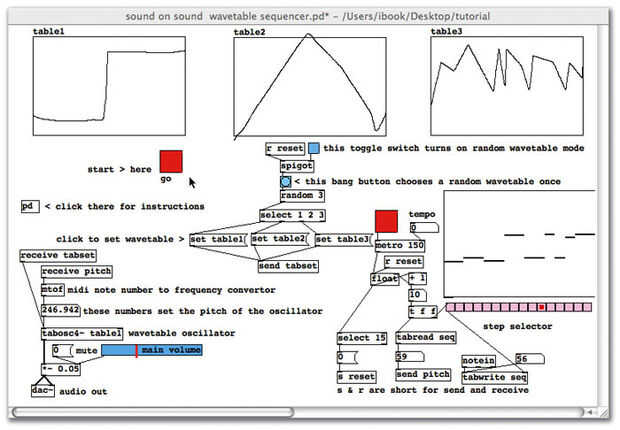Select the random 3 object
The image size is (620, 430).
click(x=302, y=196)
